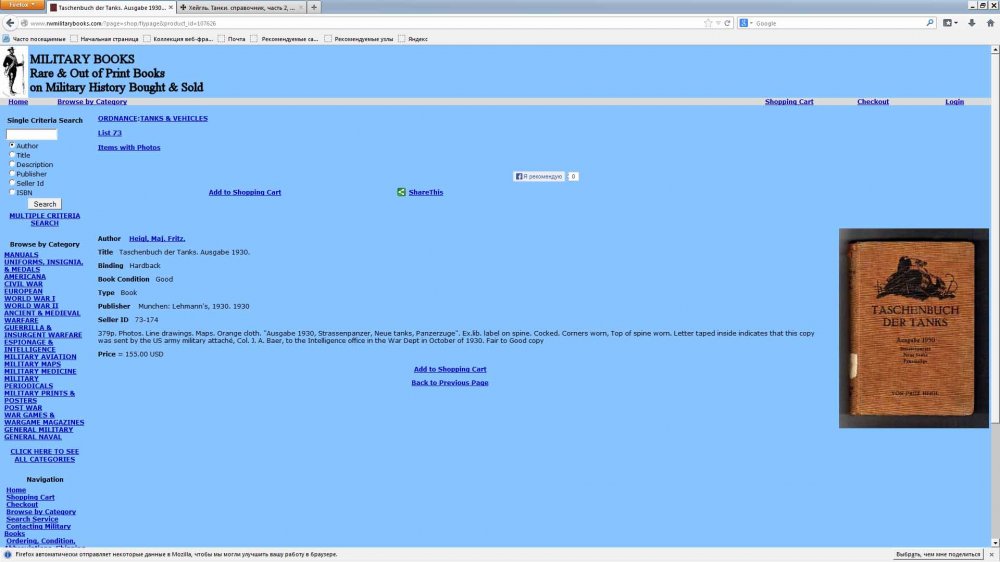1000x562 pixels.
Task: Open the Items with Photos link
Action: (129, 147)
